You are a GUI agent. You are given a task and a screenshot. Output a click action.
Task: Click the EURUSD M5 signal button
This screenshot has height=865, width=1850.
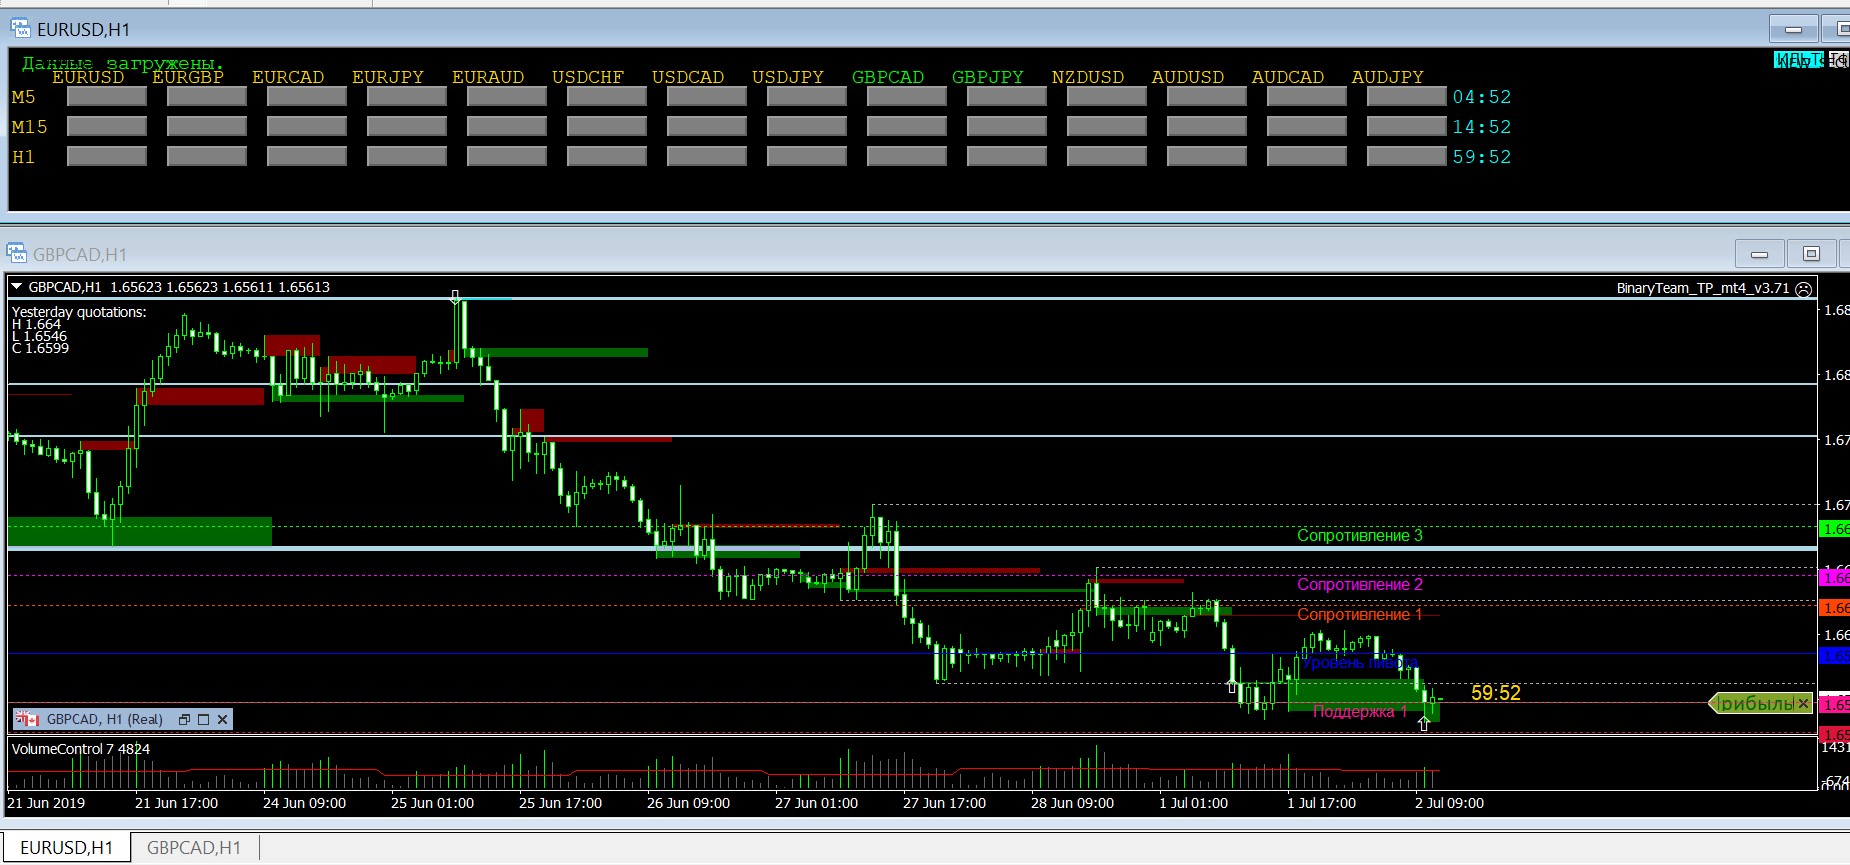click(x=107, y=97)
